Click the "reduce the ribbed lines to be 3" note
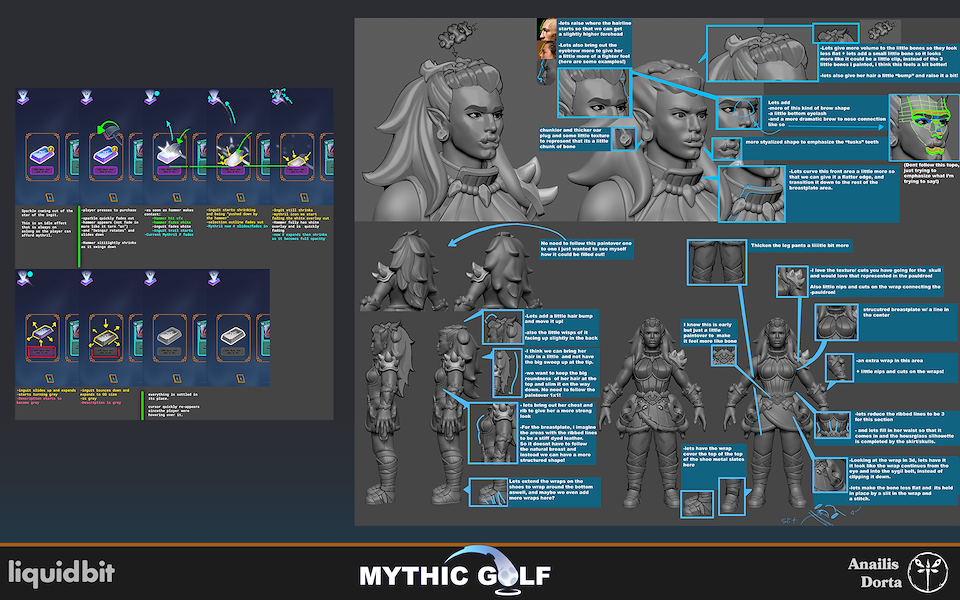Image resolution: width=960 pixels, height=600 pixels. [899, 418]
